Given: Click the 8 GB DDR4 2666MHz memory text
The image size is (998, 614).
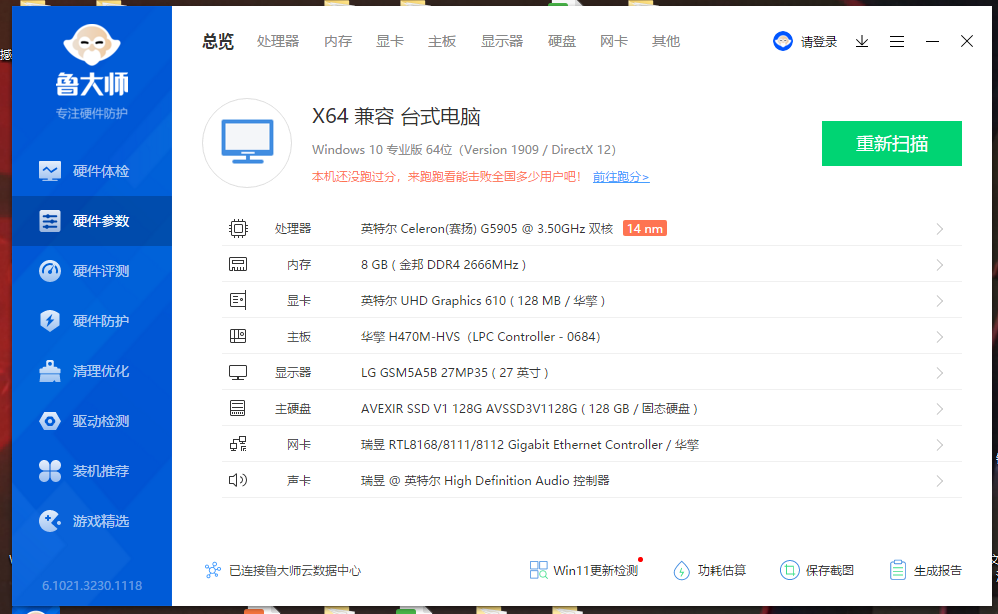Looking at the screenshot, I should click(444, 265).
